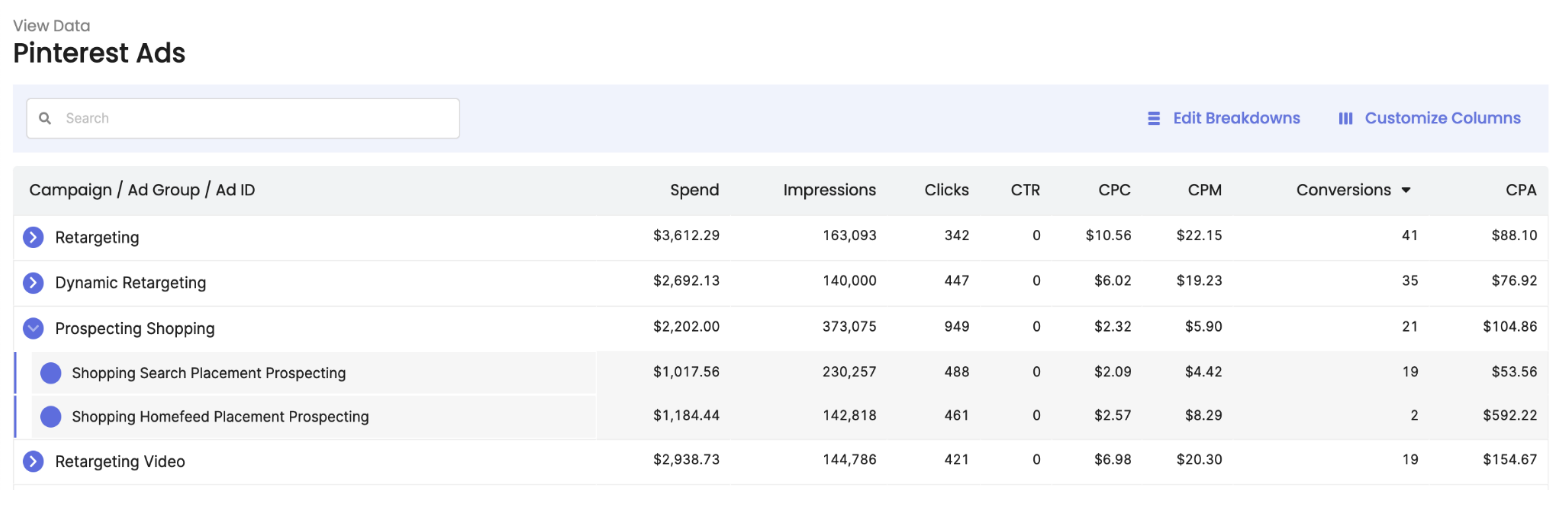Select the Retargeting Video row name
The height and width of the screenshot is (508, 1558).
[120, 461]
